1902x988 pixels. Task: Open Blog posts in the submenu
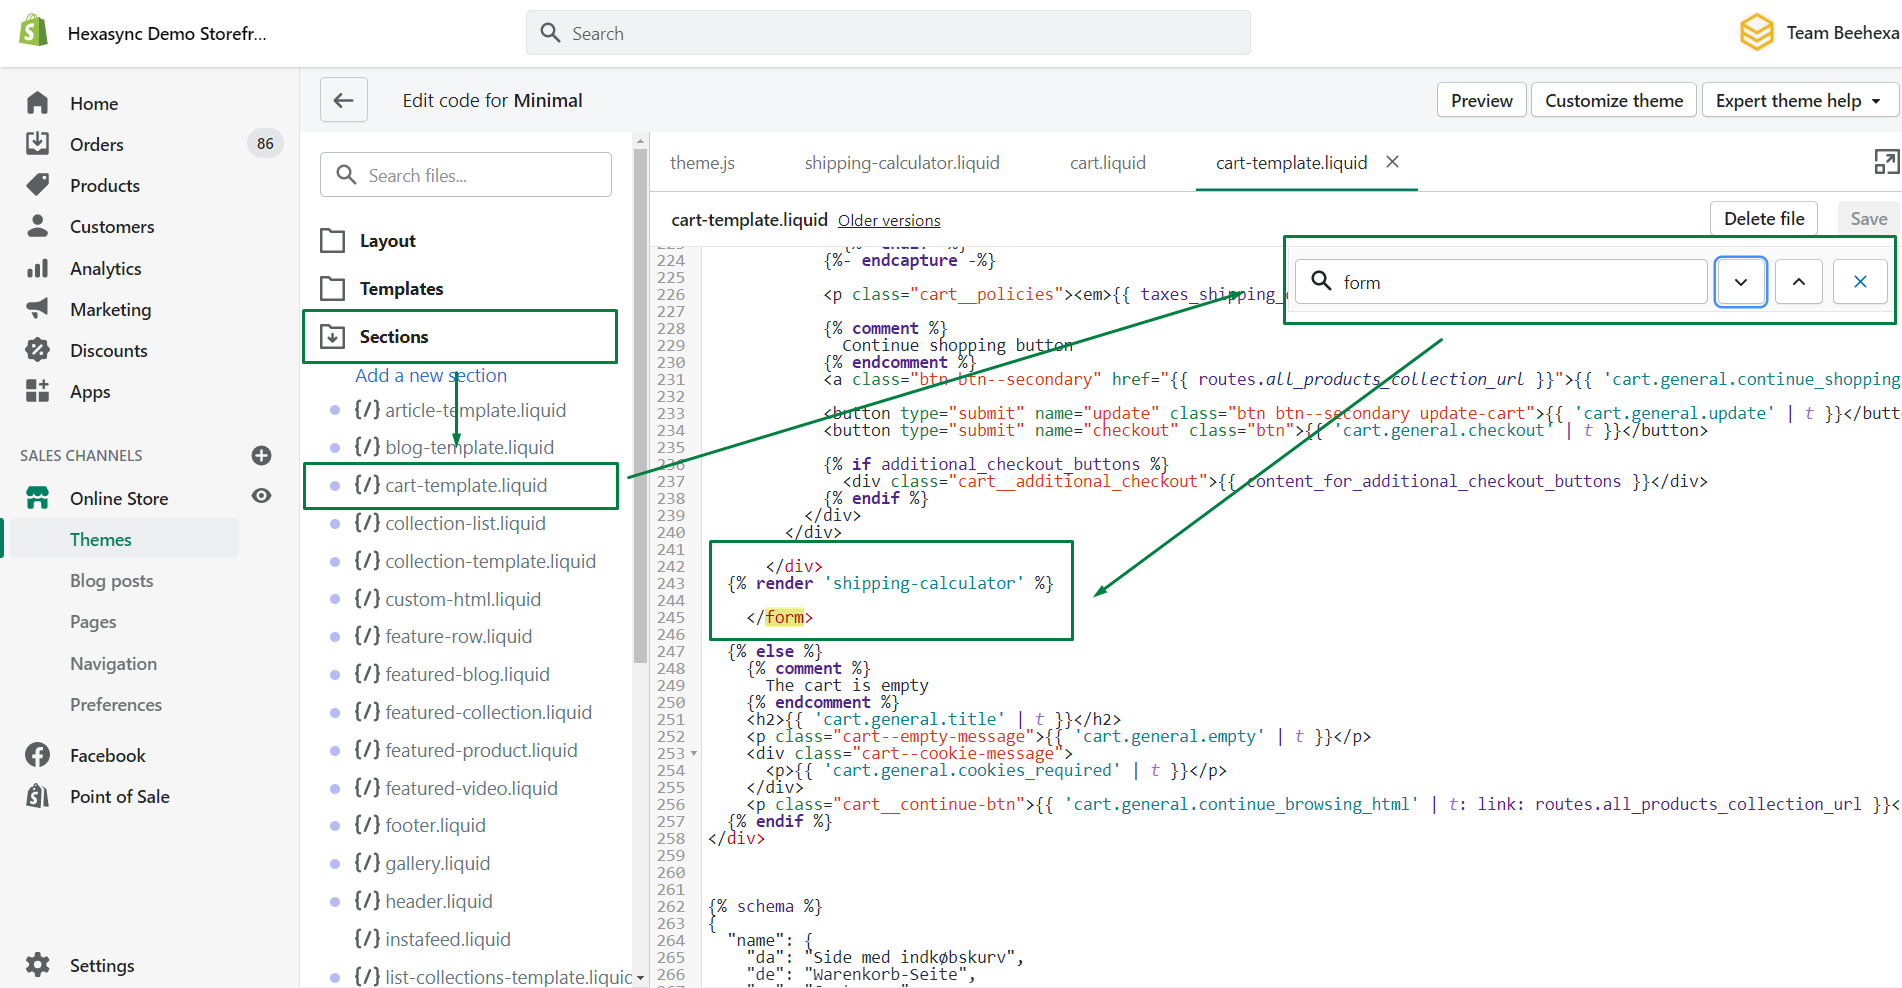112,581
